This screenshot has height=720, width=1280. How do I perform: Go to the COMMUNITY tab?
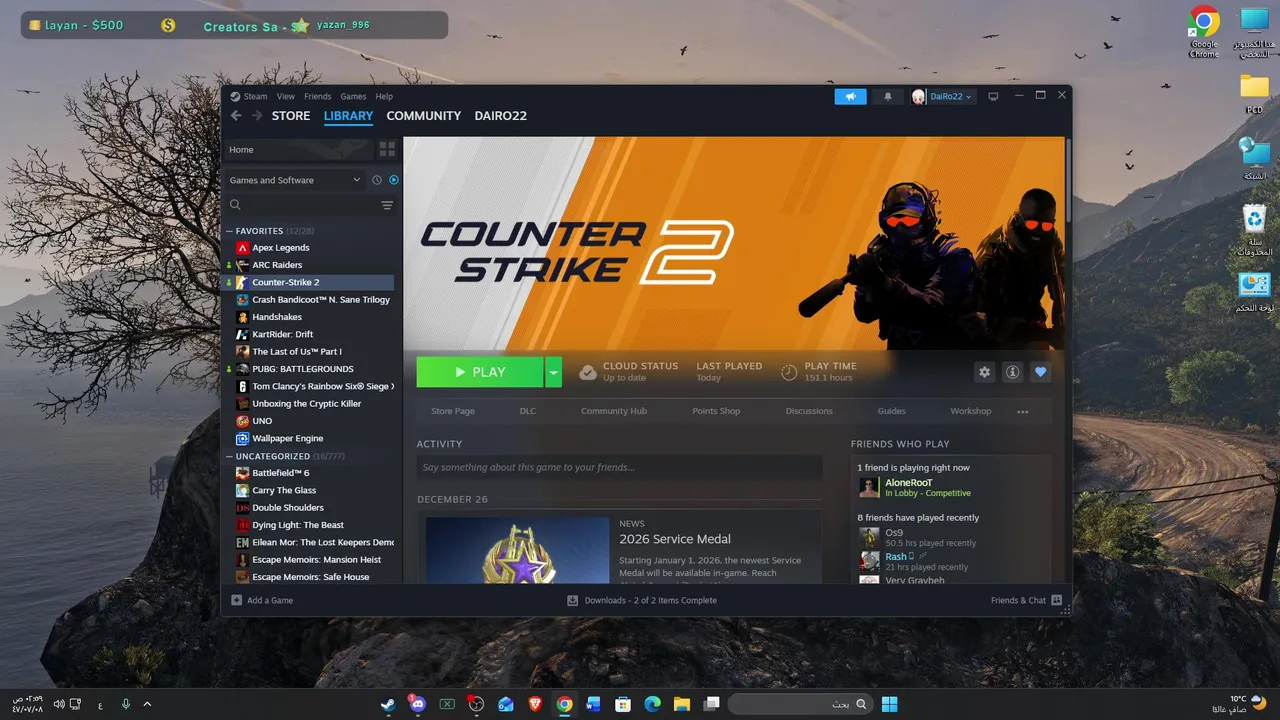click(x=424, y=116)
